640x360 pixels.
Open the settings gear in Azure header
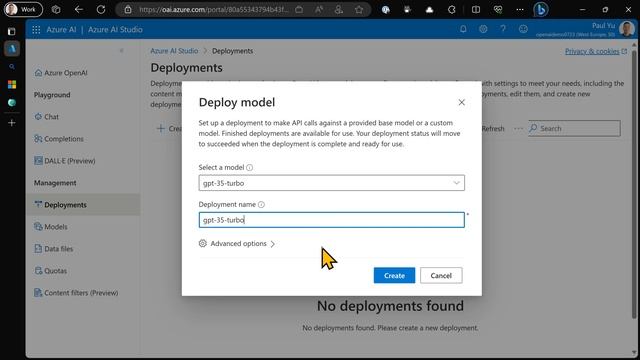483,29
